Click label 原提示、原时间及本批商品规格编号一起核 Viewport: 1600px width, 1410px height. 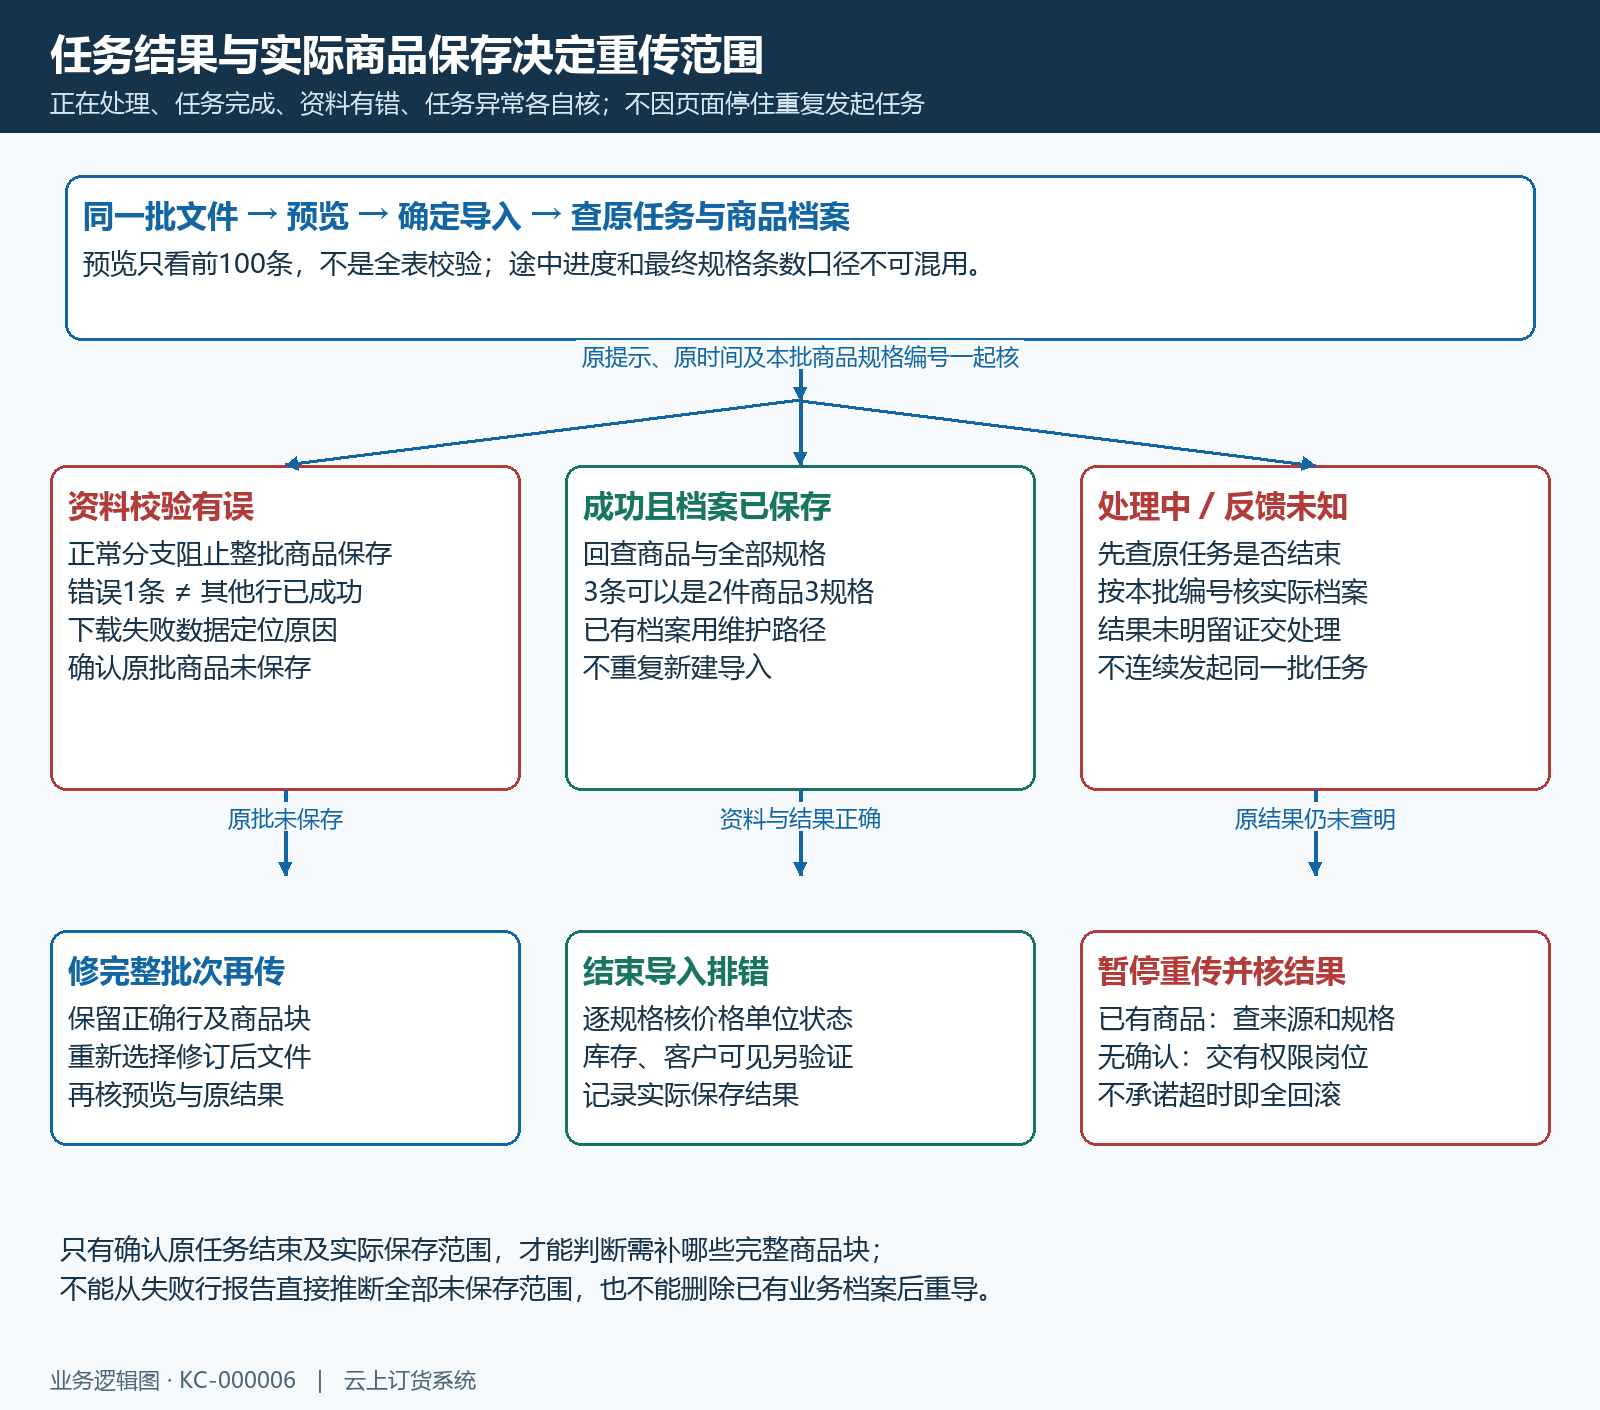click(x=800, y=357)
